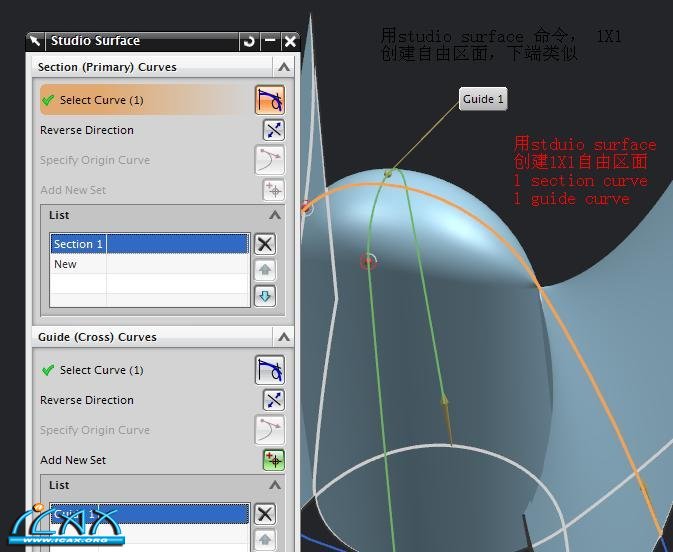Move section list item down with the arrow
The image size is (673, 552).
click(x=264, y=296)
